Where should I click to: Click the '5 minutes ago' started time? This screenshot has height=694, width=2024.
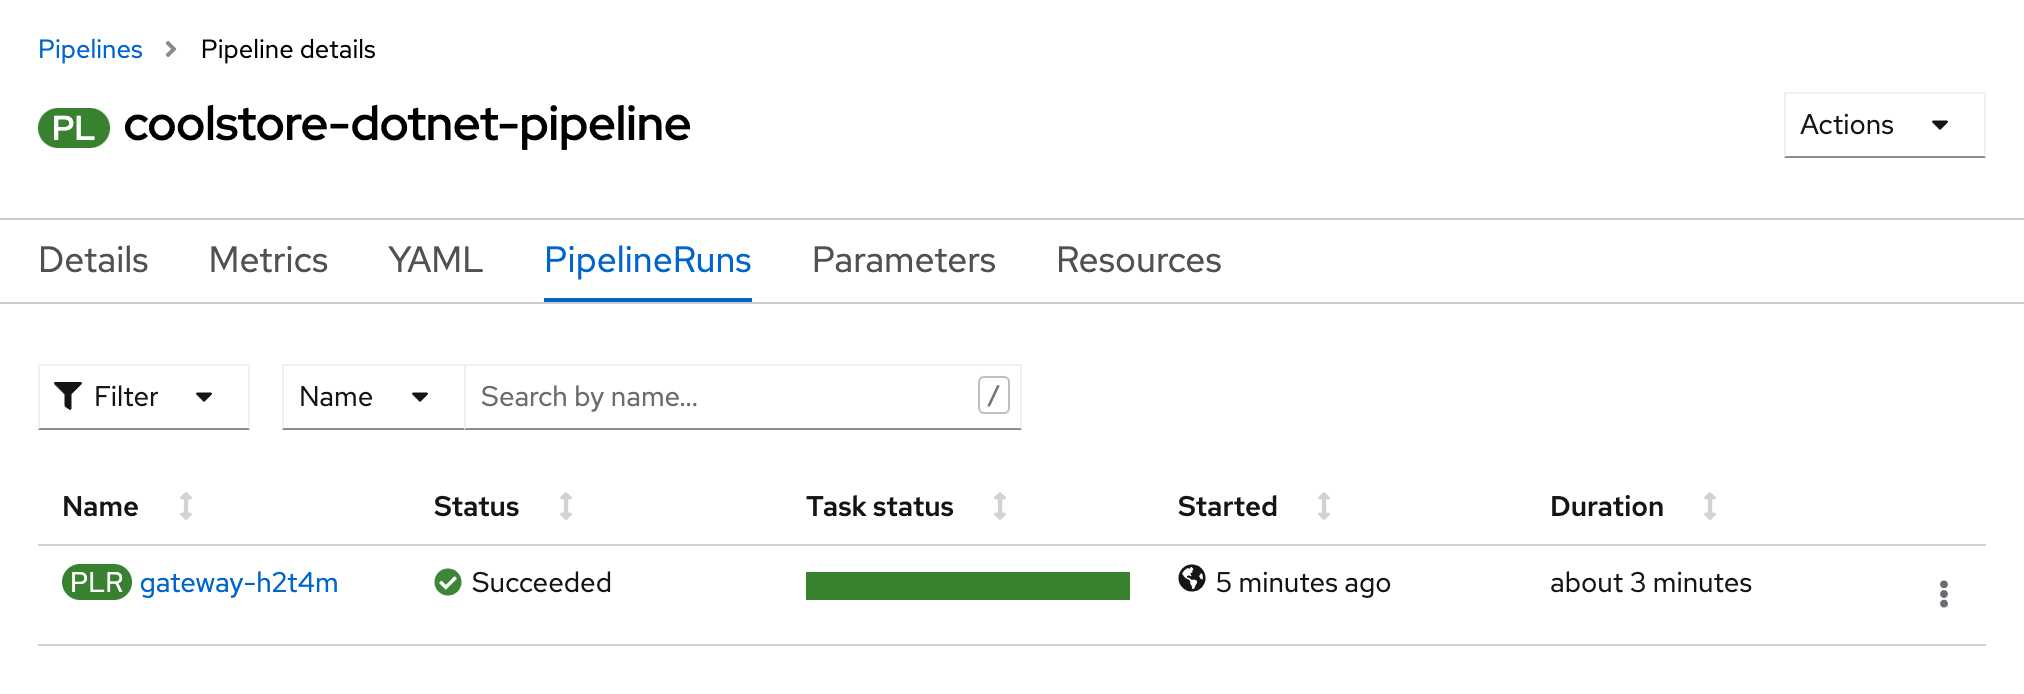[x=1303, y=583]
